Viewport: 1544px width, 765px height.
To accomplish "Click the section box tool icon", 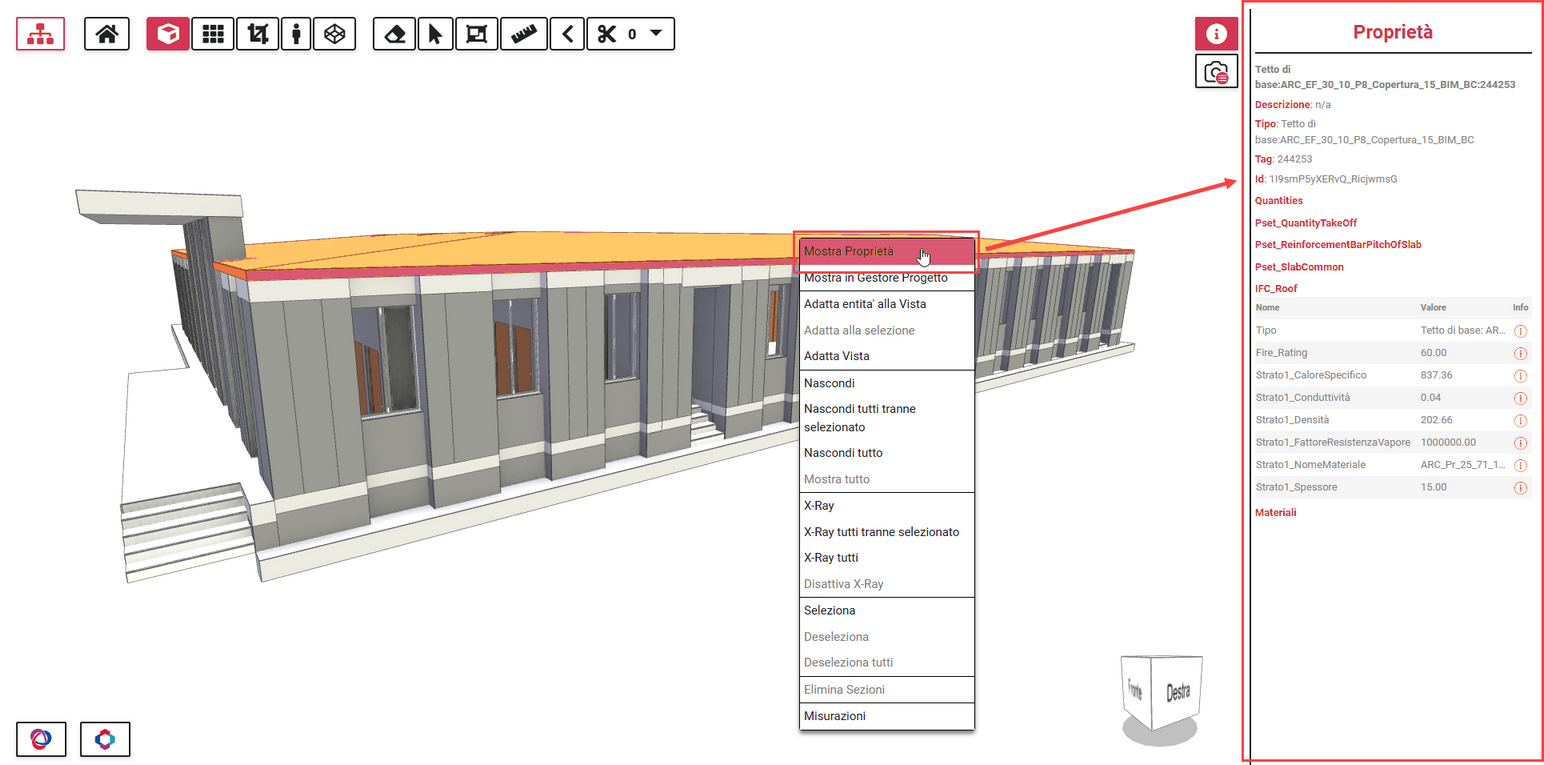I will (x=477, y=33).
